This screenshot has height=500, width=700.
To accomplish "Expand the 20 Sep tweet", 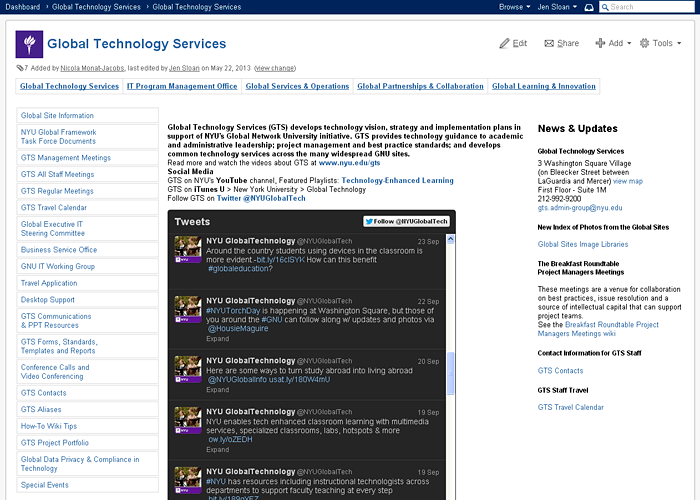I will tap(217, 390).
